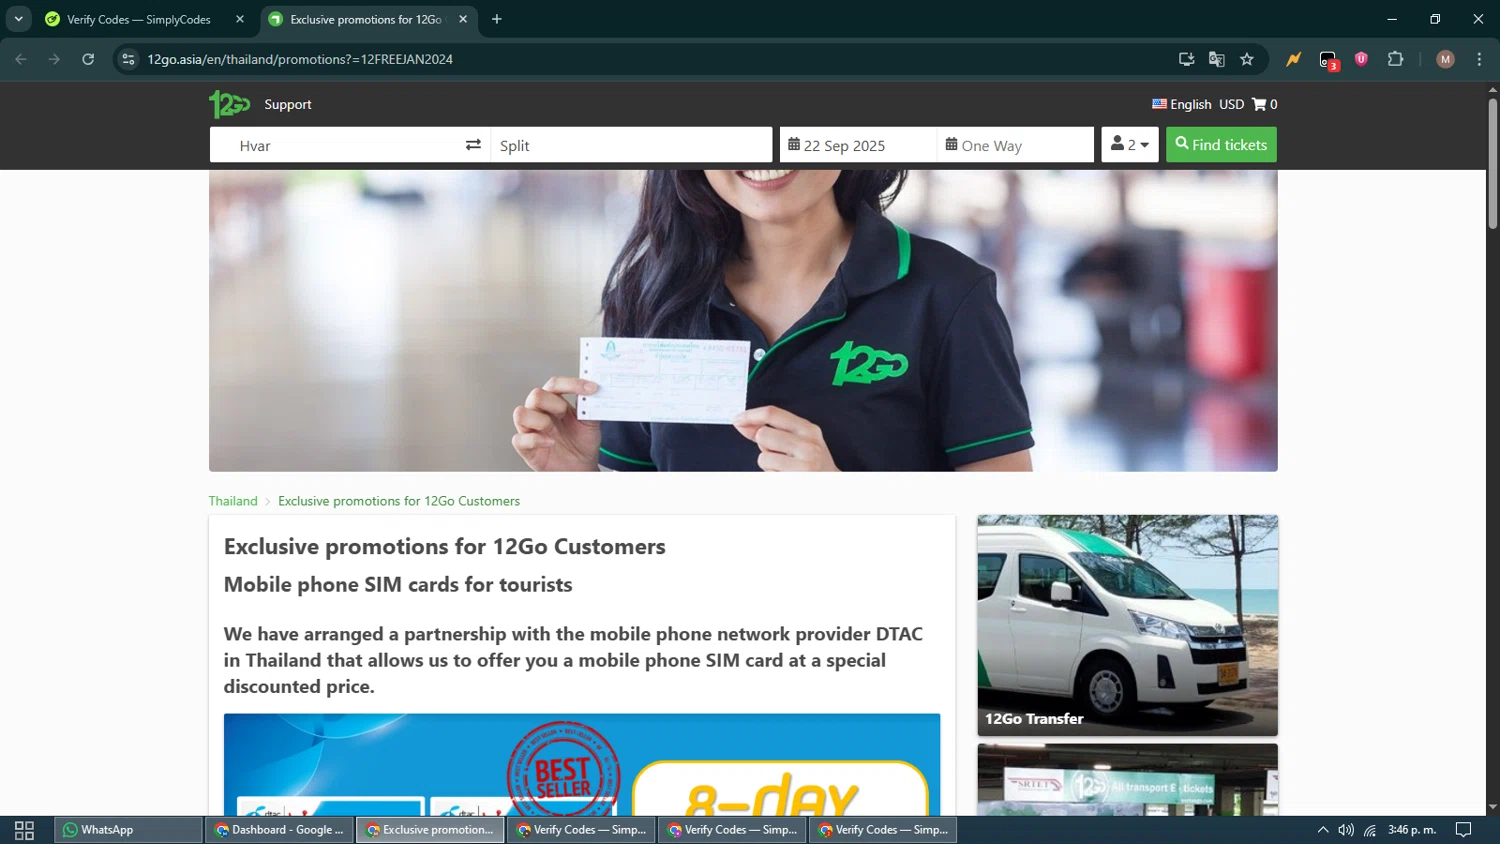Switch to the Exclusive promotion... taskbar window

(x=430, y=830)
